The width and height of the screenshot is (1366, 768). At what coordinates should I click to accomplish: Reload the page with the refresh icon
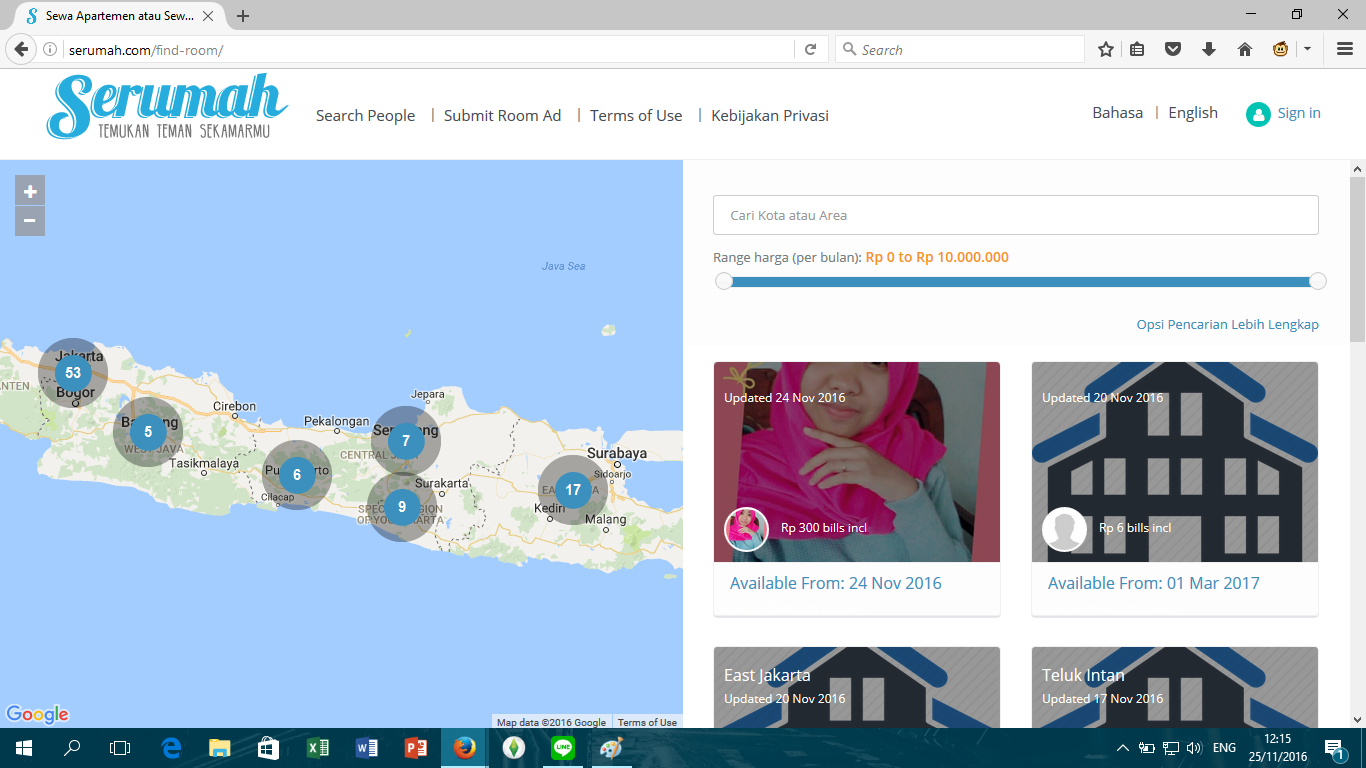811,49
